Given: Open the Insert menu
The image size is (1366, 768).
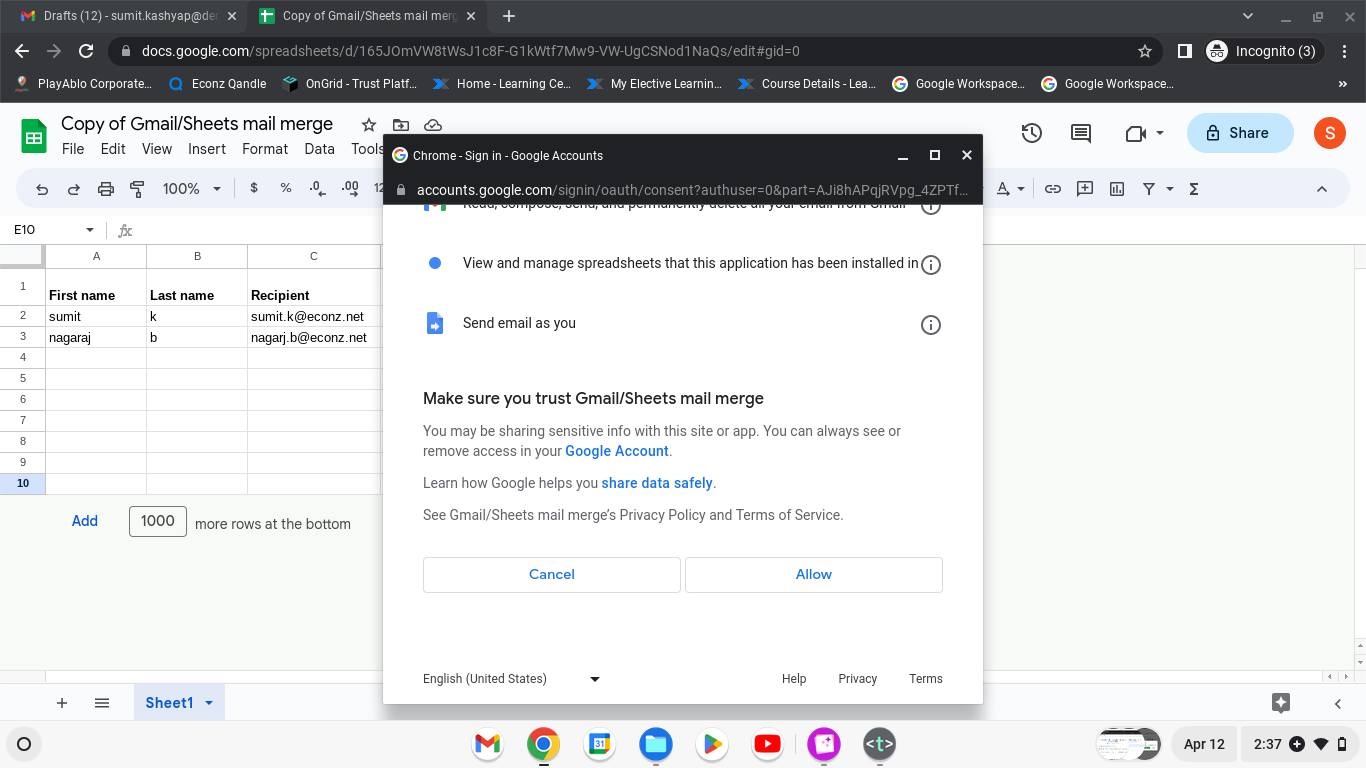Looking at the screenshot, I should coord(207,149).
